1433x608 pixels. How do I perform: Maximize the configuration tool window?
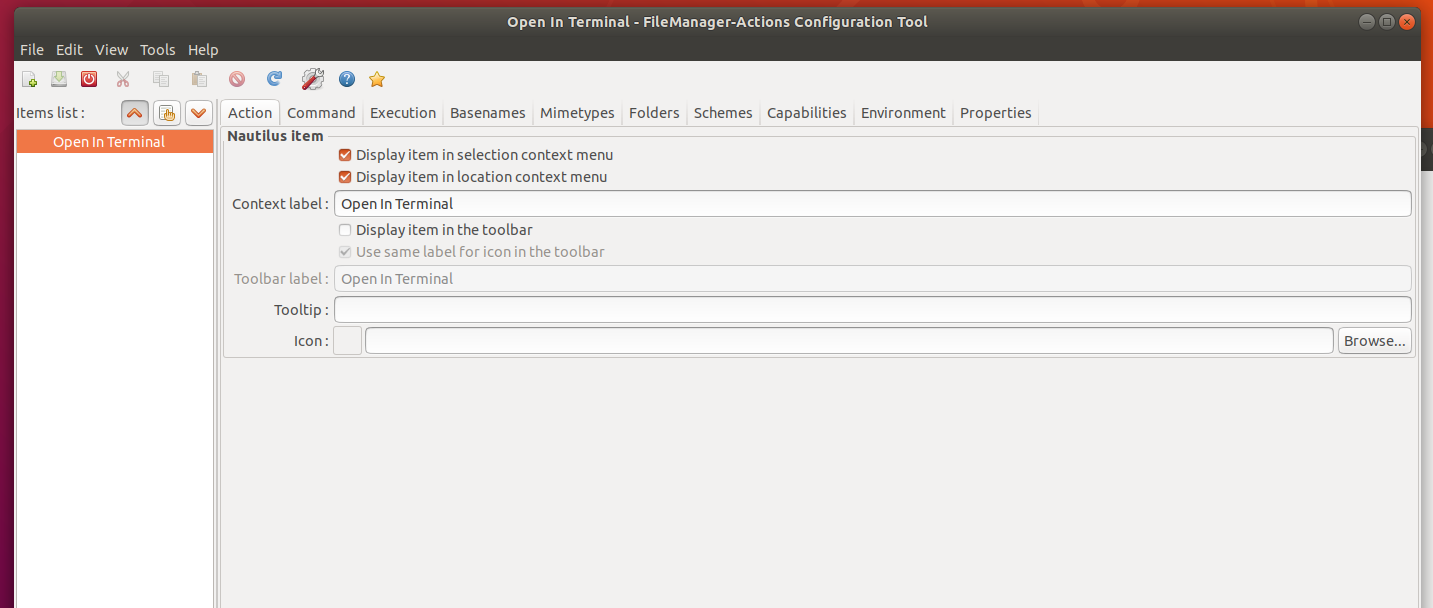pos(1387,22)
